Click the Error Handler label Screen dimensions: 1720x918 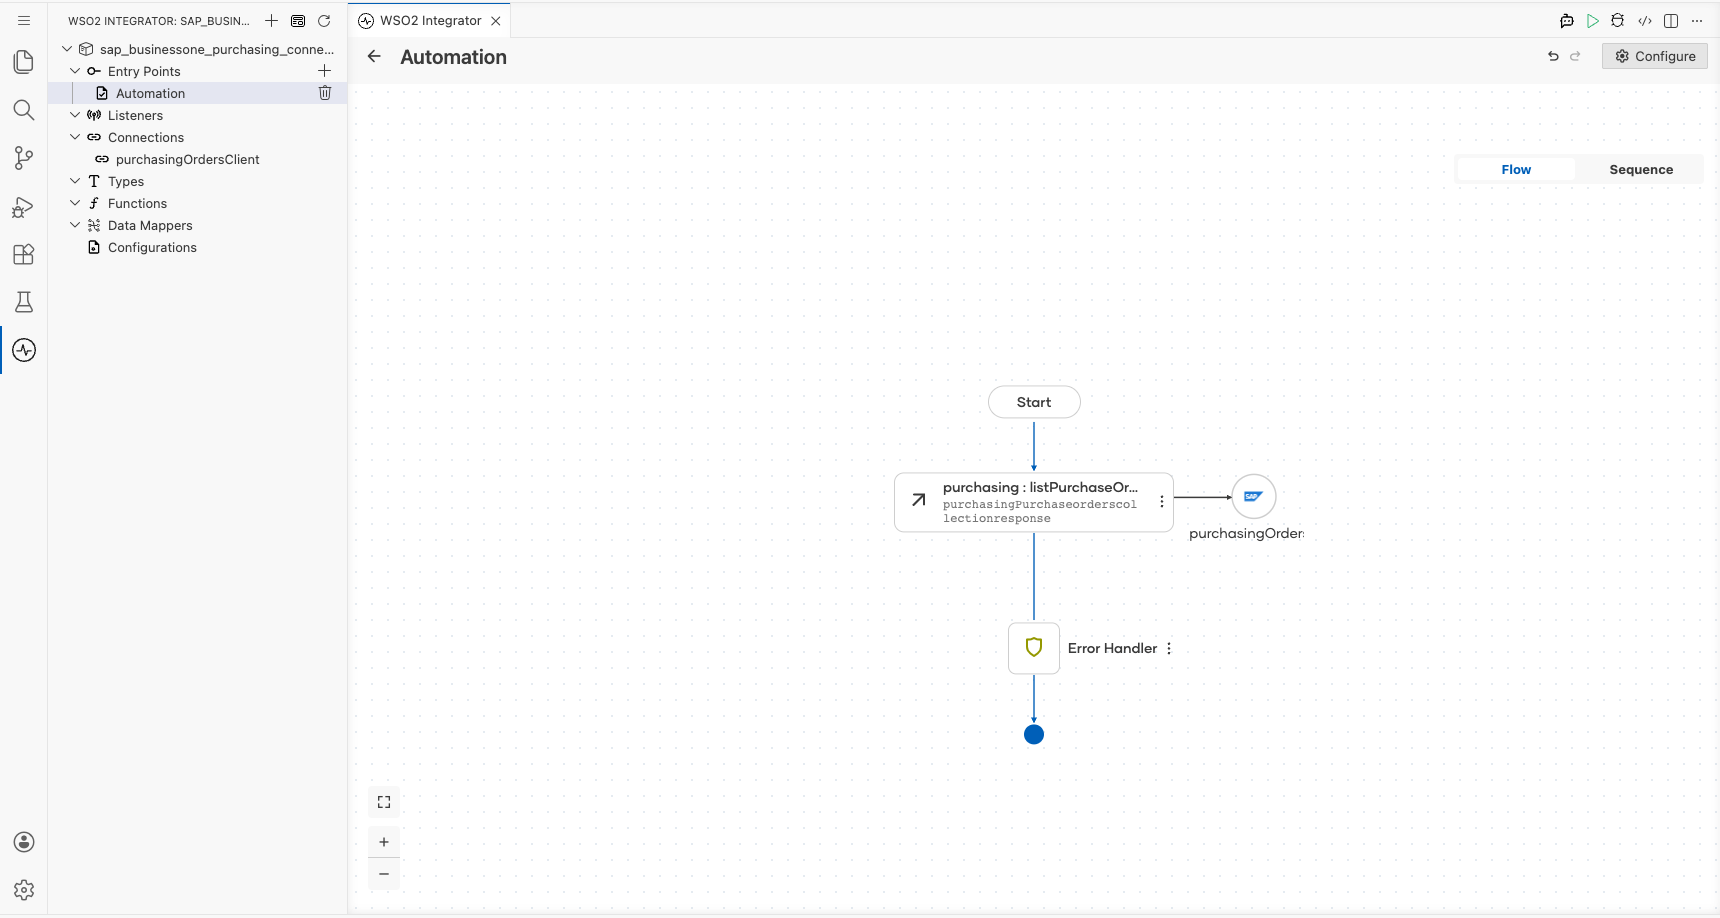[x=1112, y=649]
